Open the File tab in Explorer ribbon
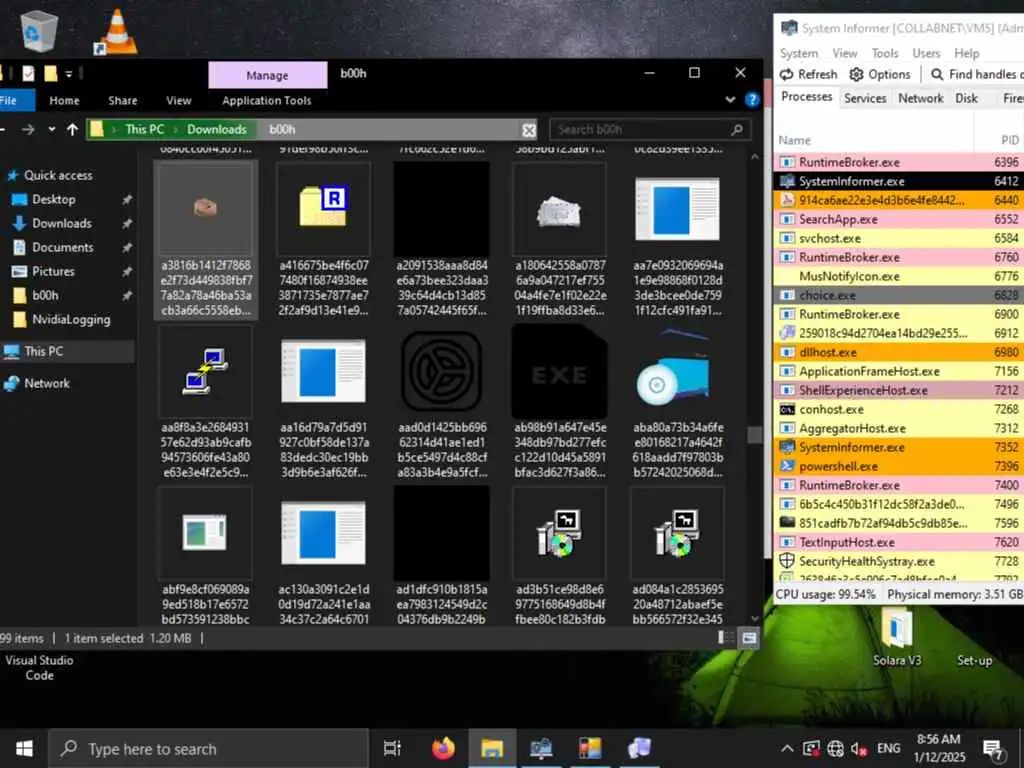This screenshot has width=1024, height=768. [9, 101]
